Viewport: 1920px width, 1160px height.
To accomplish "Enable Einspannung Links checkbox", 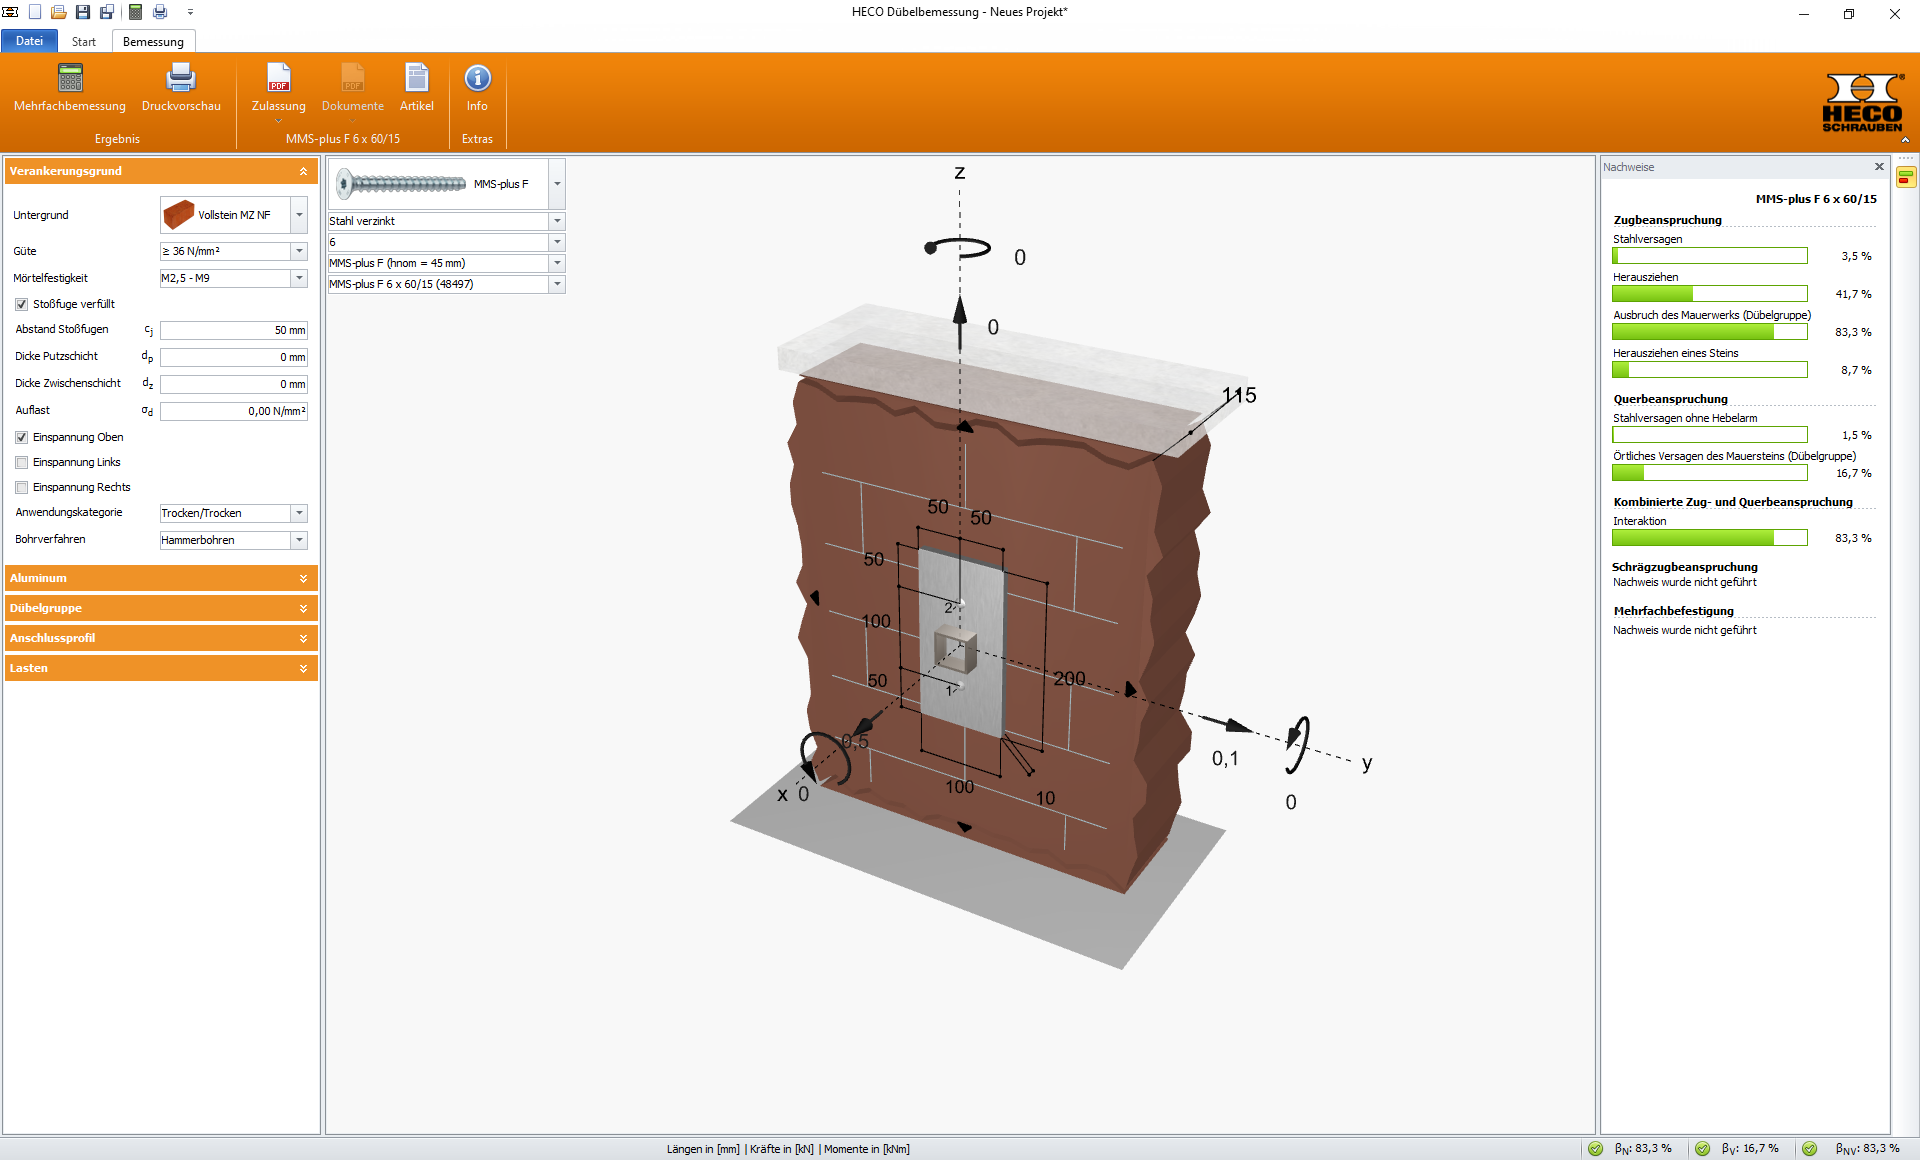I will (21, 462).
